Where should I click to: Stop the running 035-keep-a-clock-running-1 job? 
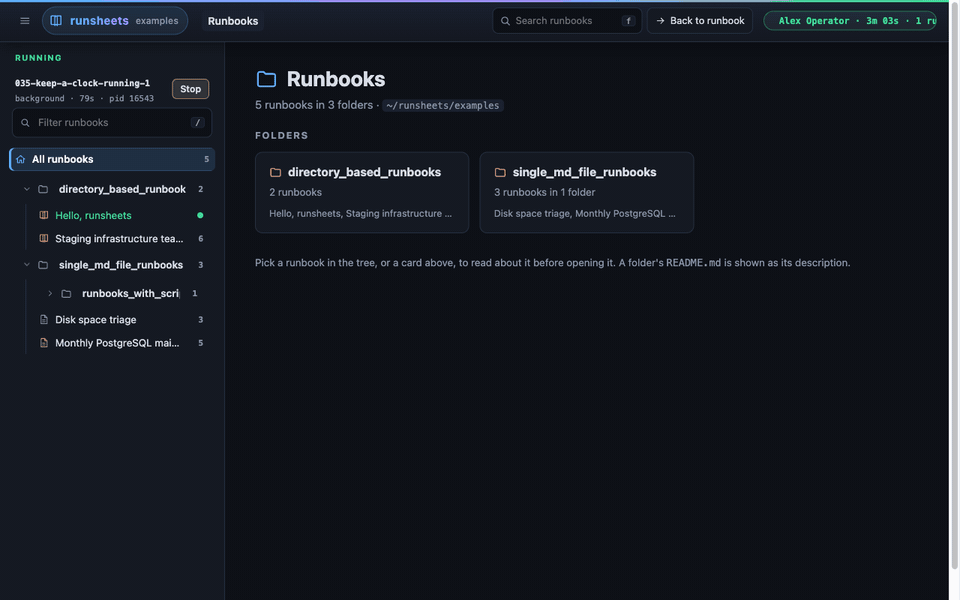(190, 89)
